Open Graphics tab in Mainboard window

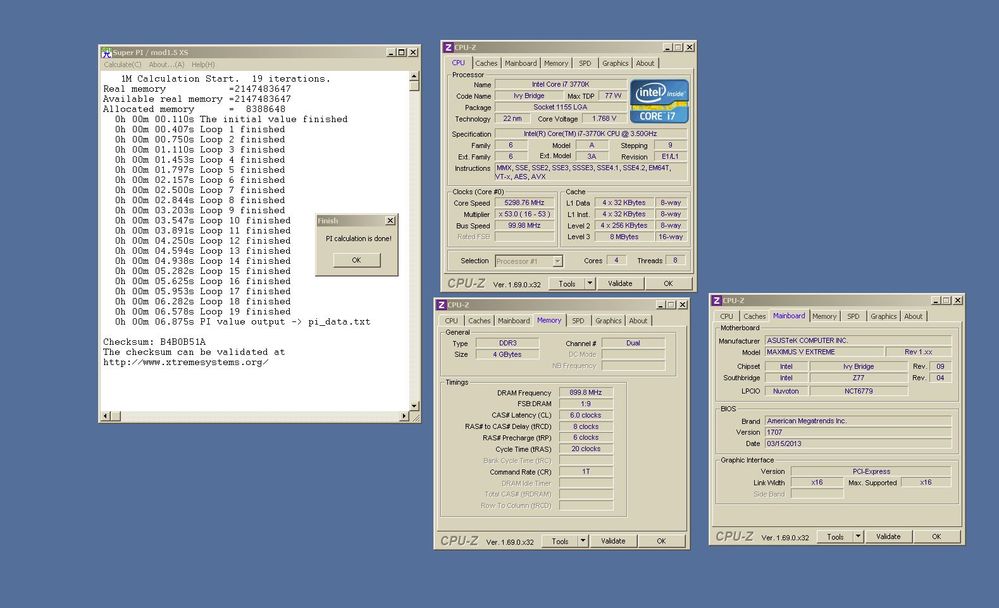pos(883,316)
